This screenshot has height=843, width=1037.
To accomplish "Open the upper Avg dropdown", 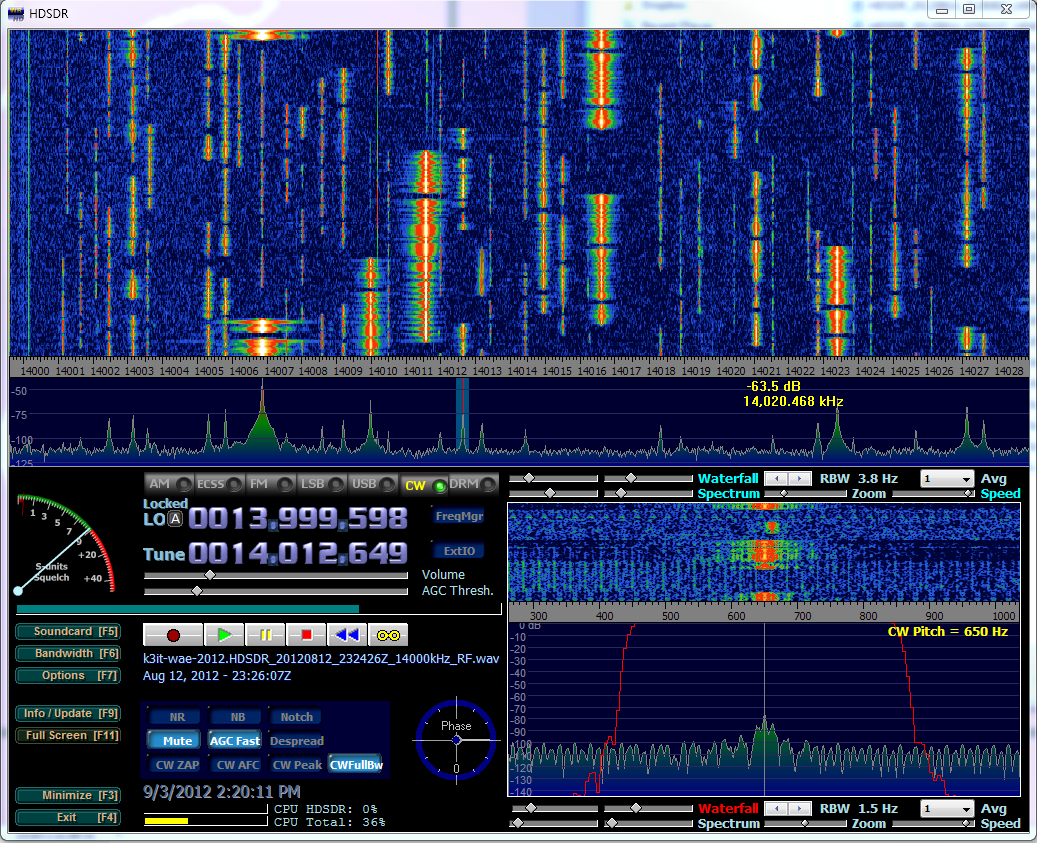I will pos(946,479).
